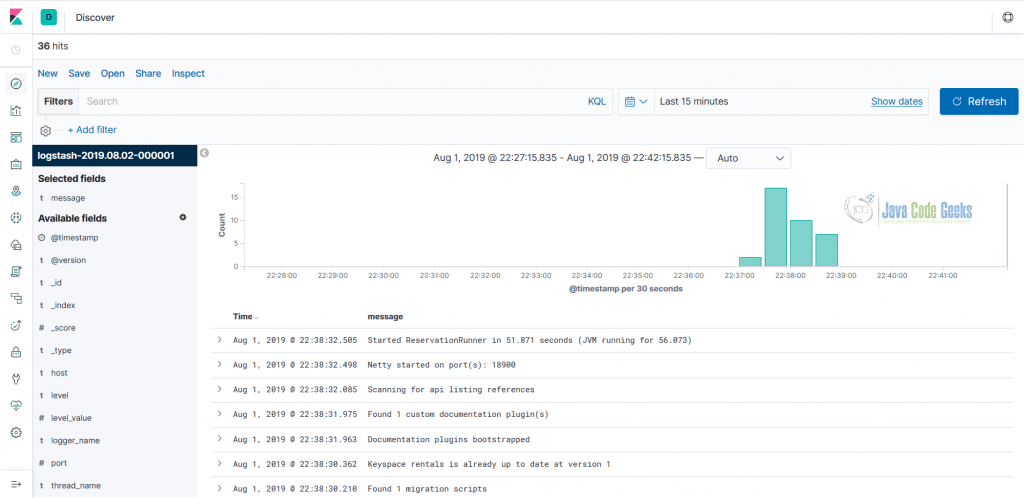
Task: Open Available fields settings gear
Action: pos(183,217)
